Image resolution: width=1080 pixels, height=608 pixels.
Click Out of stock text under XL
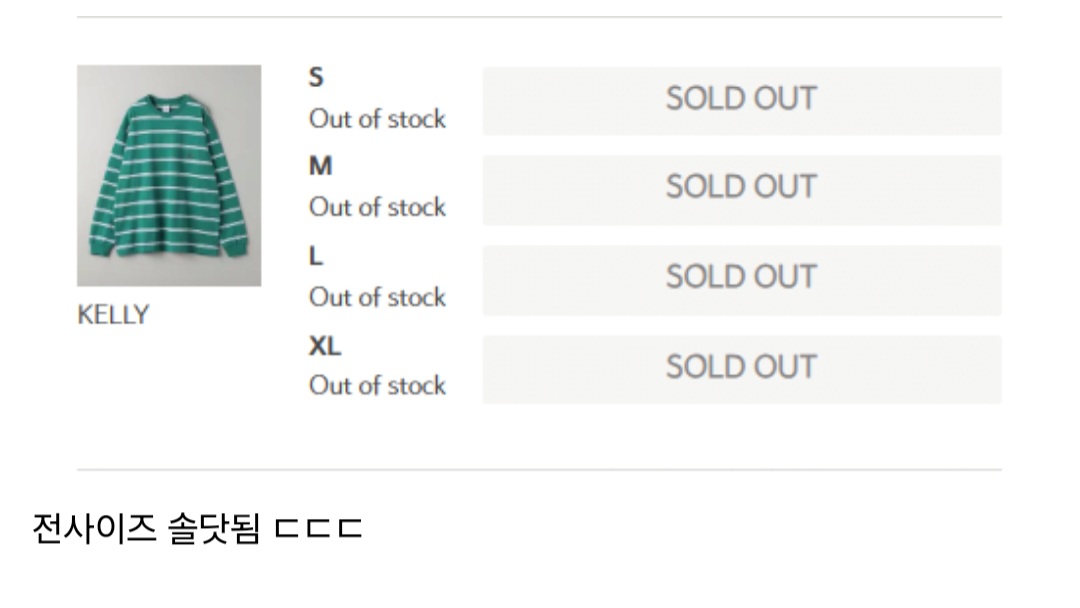click(377, 385)
